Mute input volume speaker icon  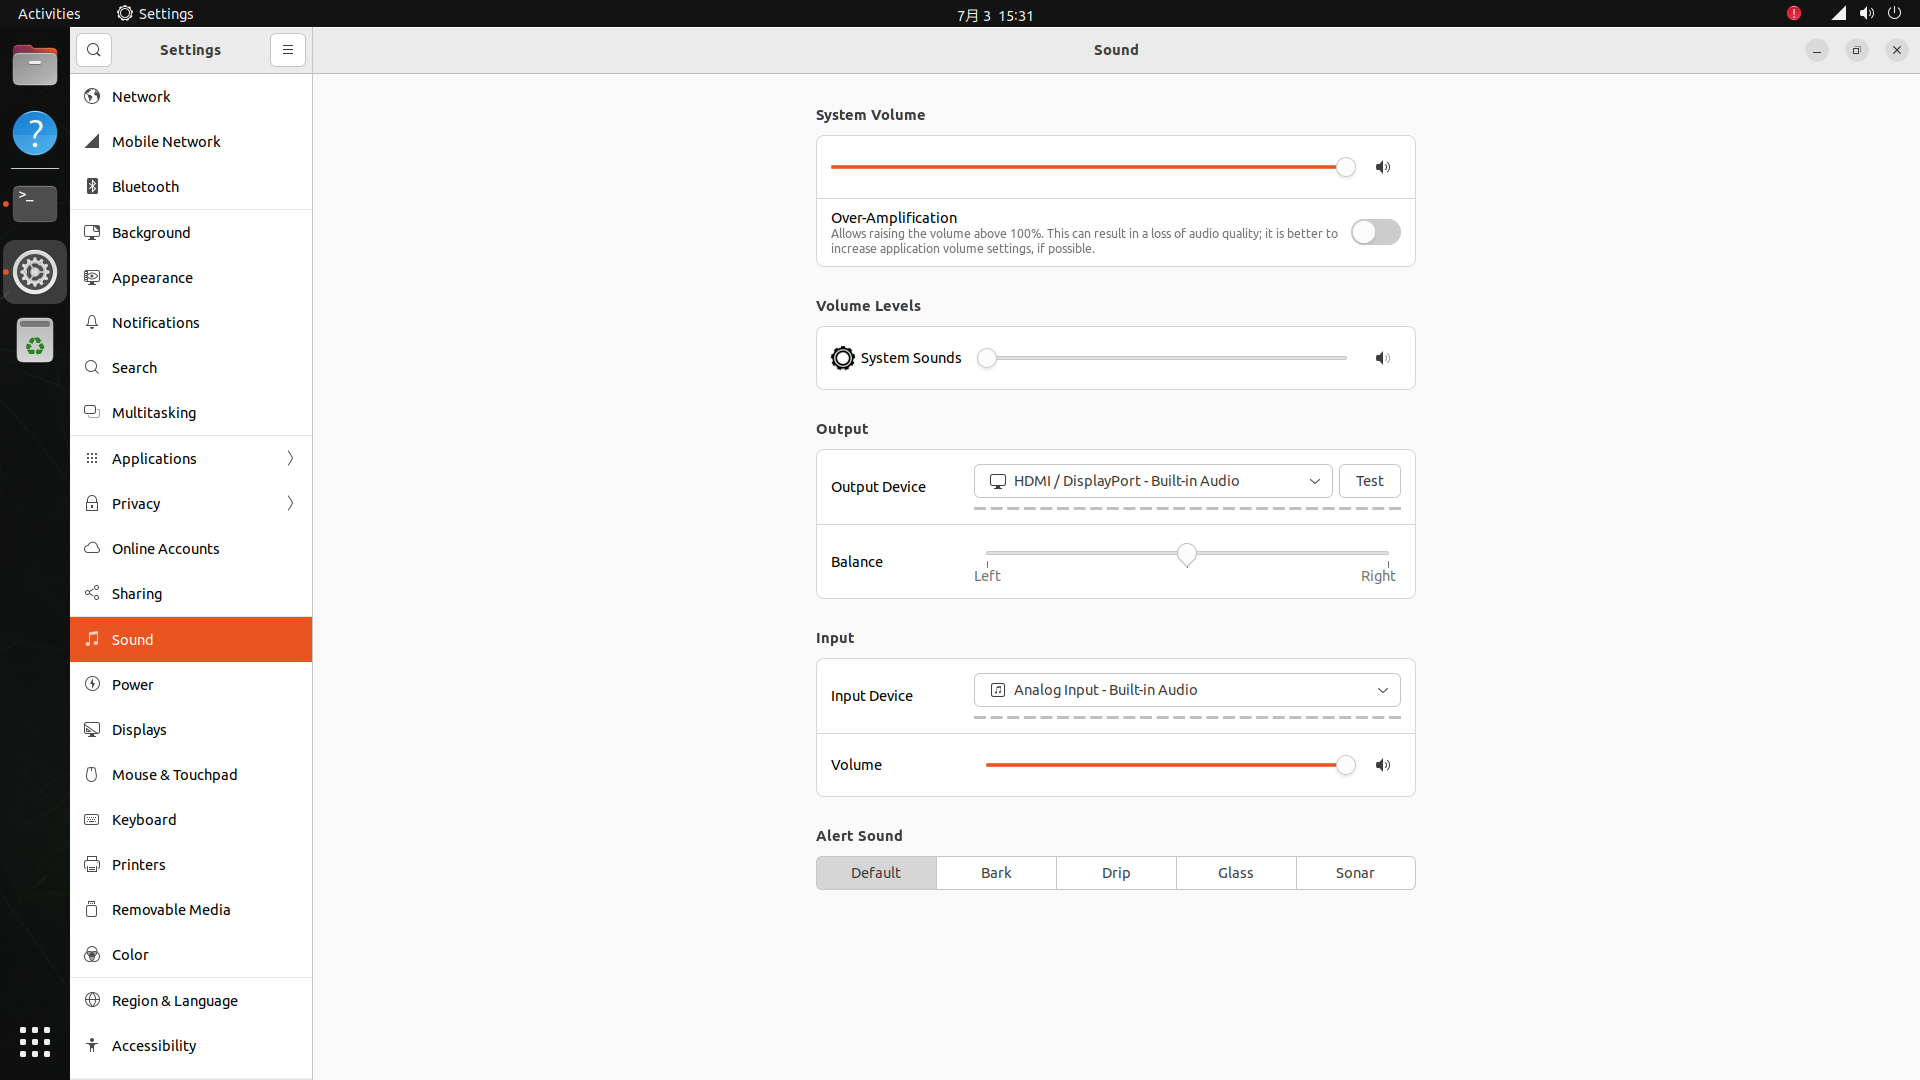coord(1383,765)
